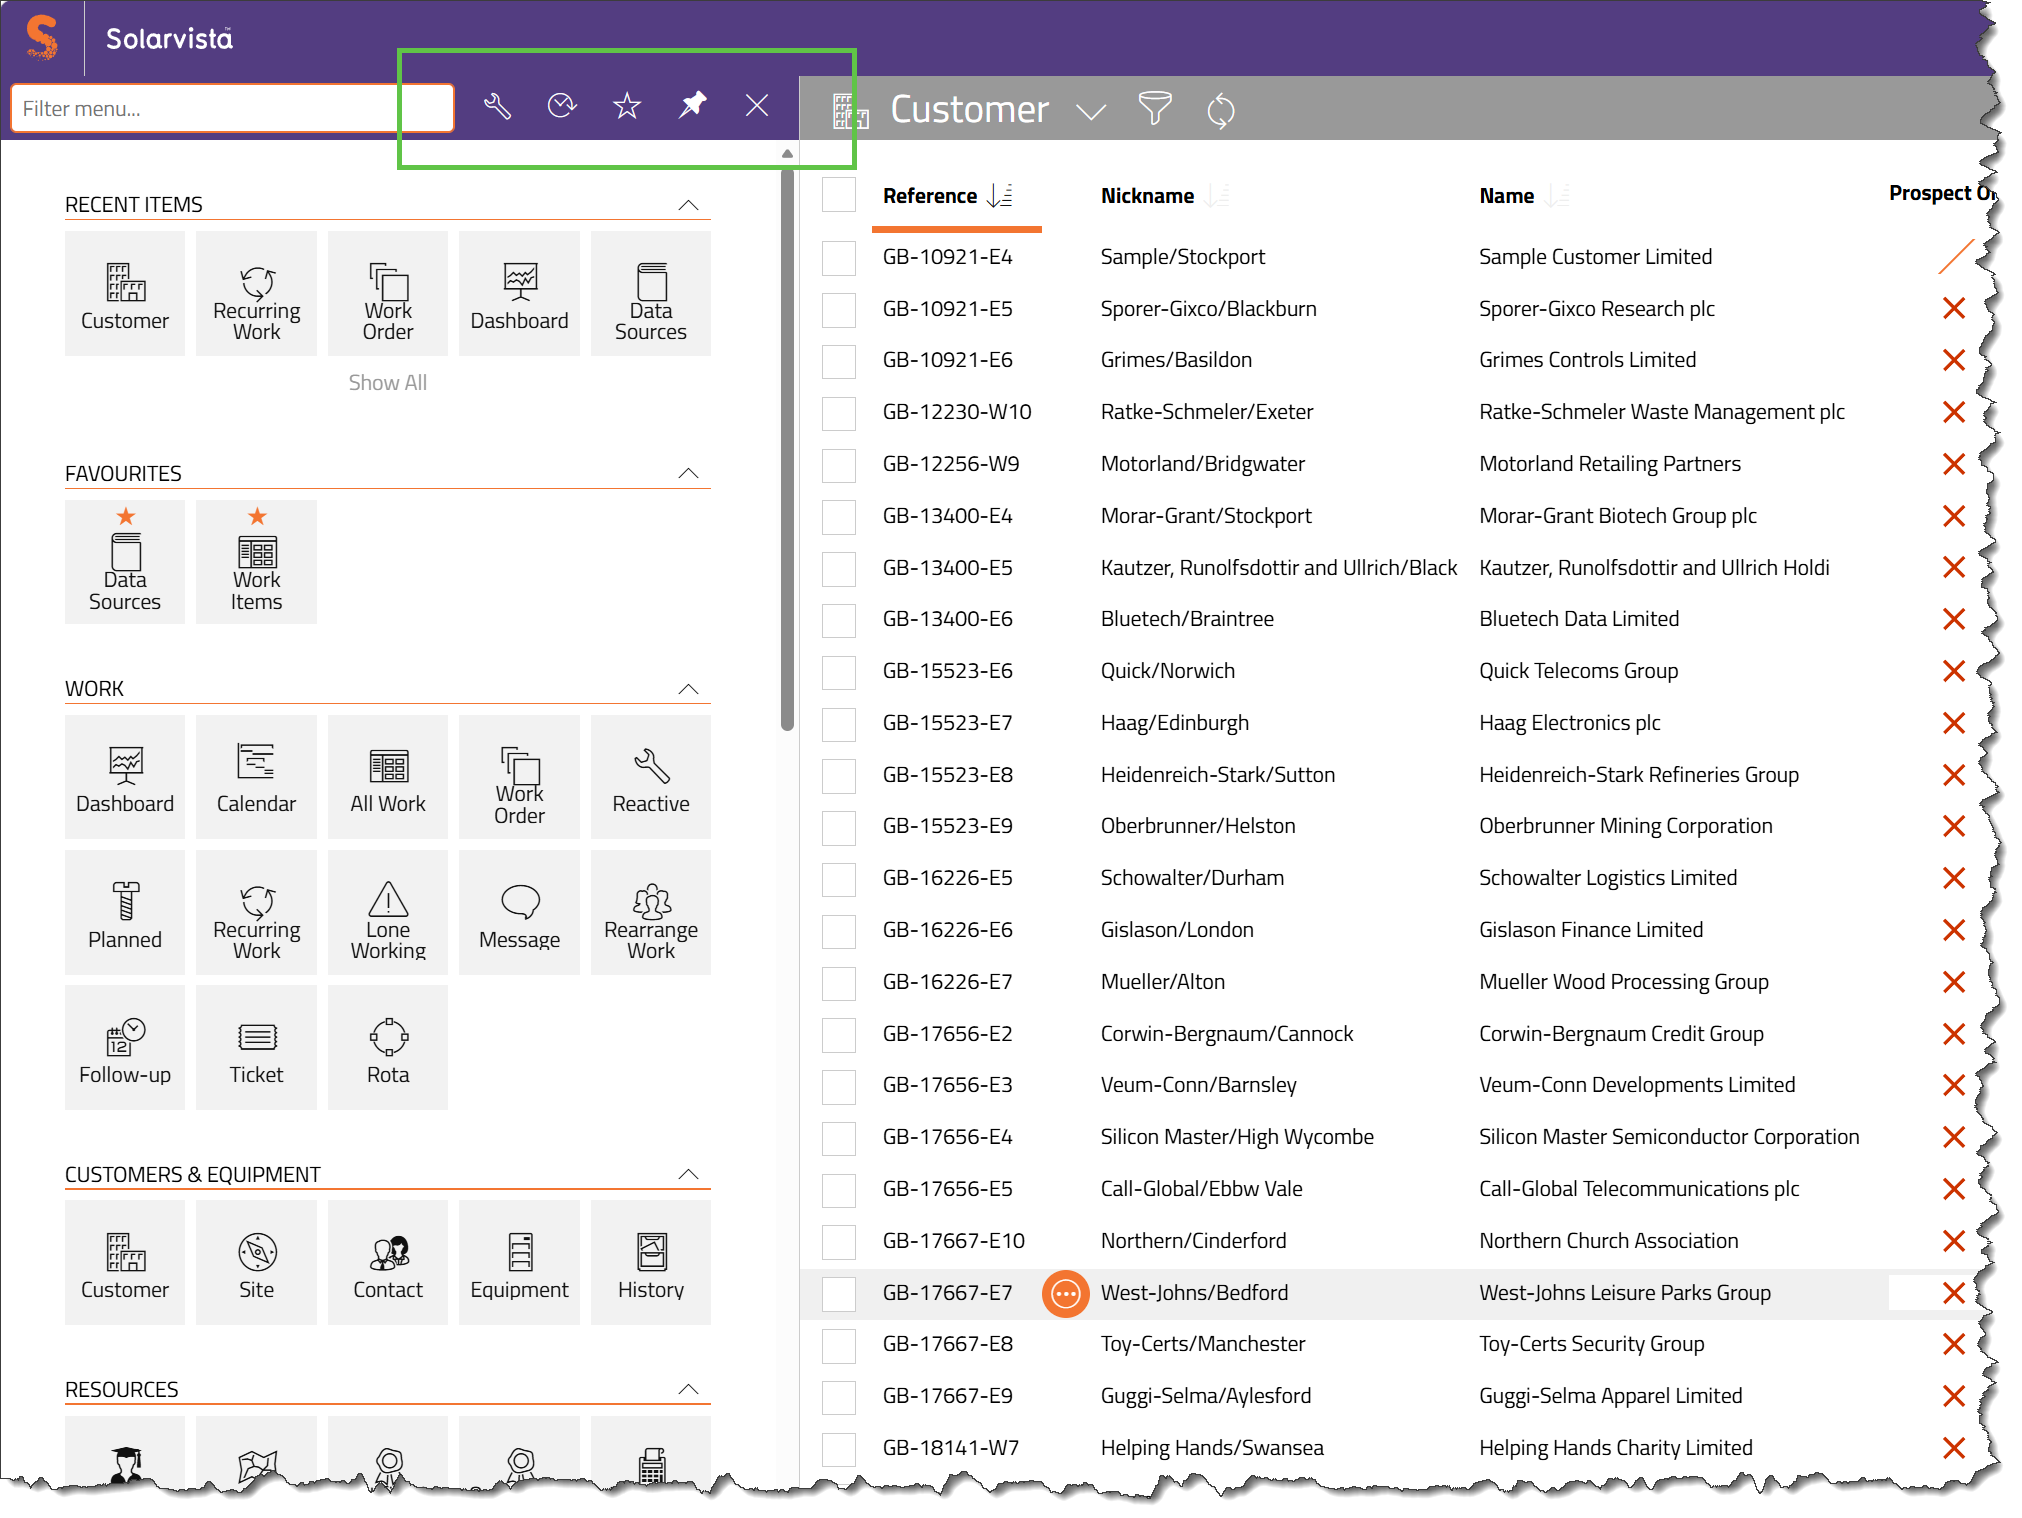Click the star favourites icon in menu toolbar
Image resolution: width=2022 pixels, height=1518 pixels.
coord(627,106)
